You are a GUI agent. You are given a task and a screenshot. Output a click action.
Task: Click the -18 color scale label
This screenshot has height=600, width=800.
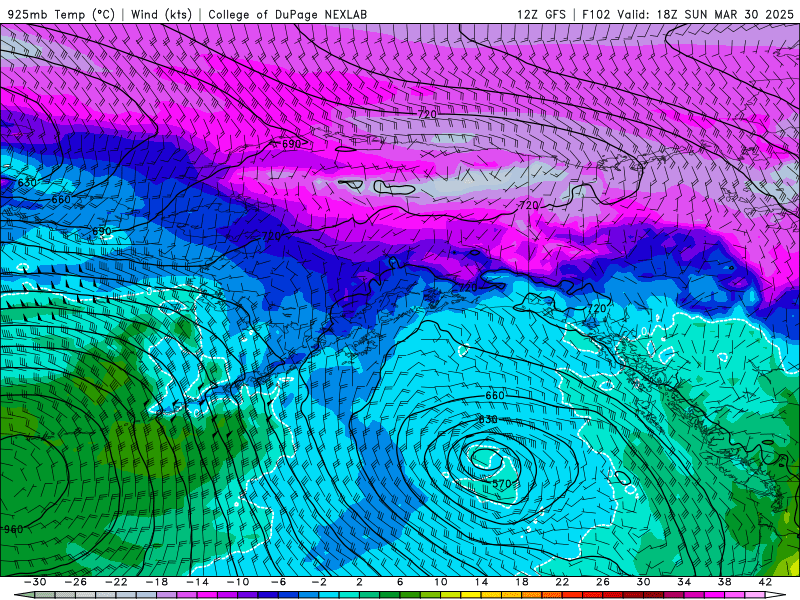click(x=157, y=582)
